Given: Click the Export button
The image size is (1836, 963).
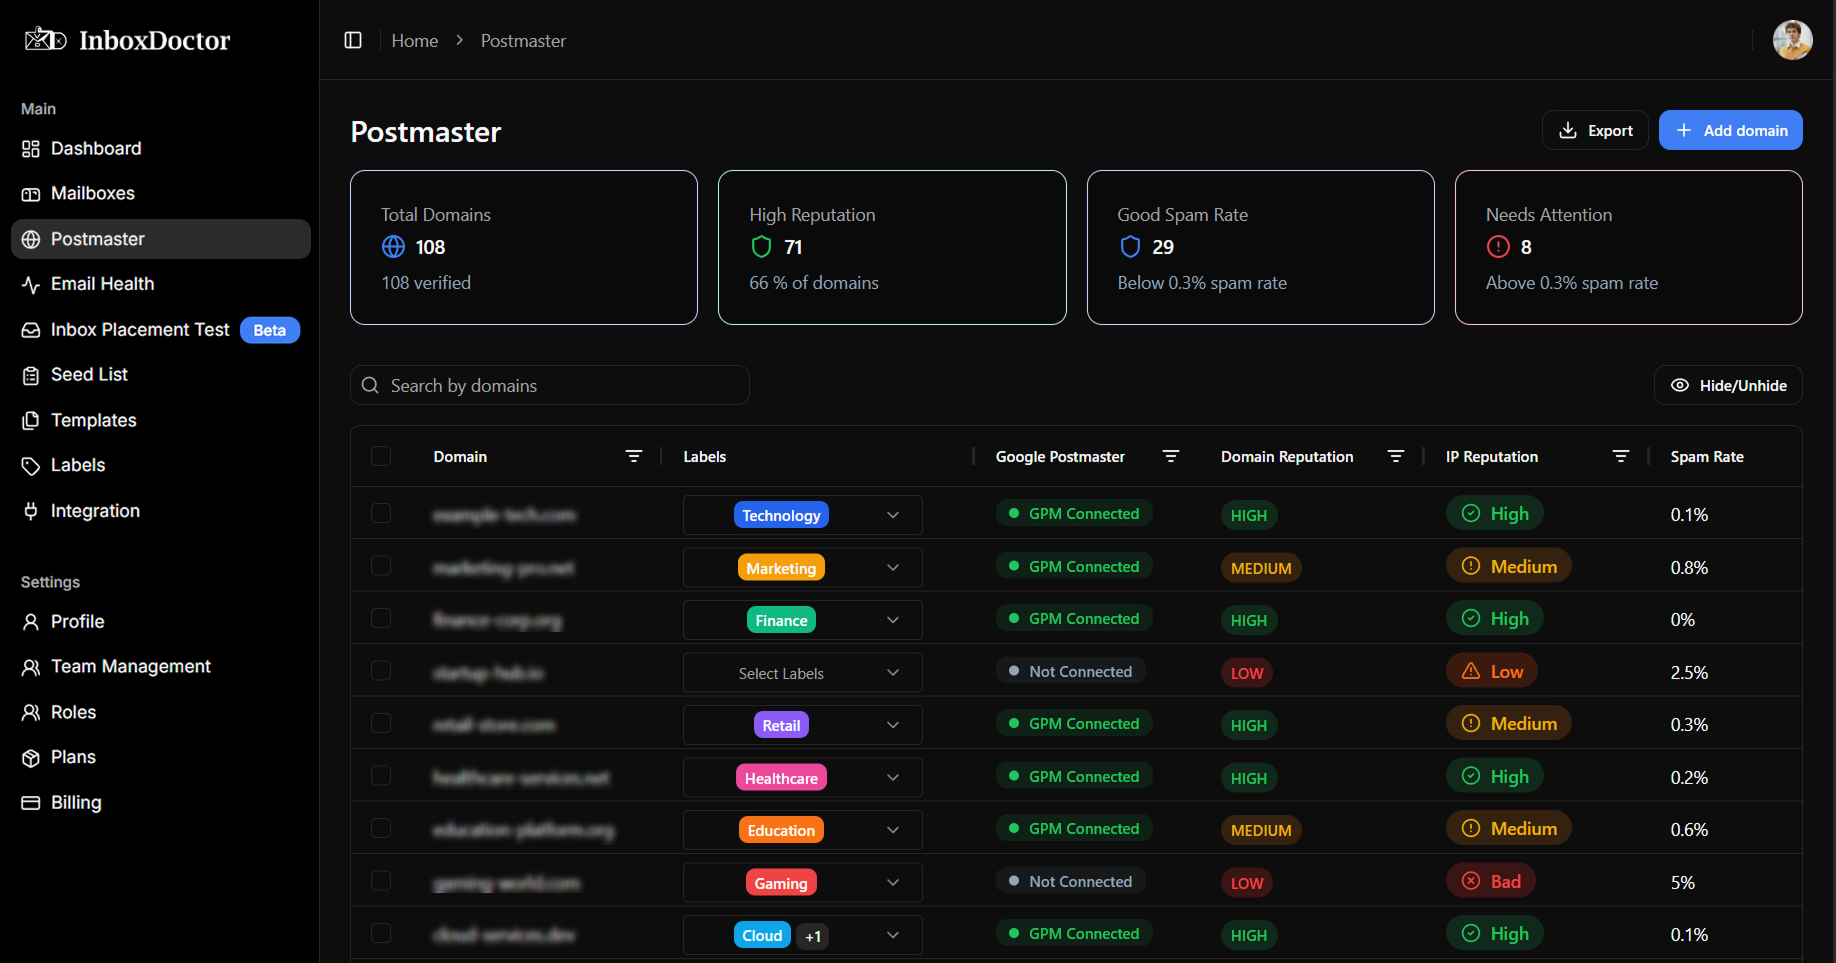Looking at the screenshot, I should tap(1595, 131).
